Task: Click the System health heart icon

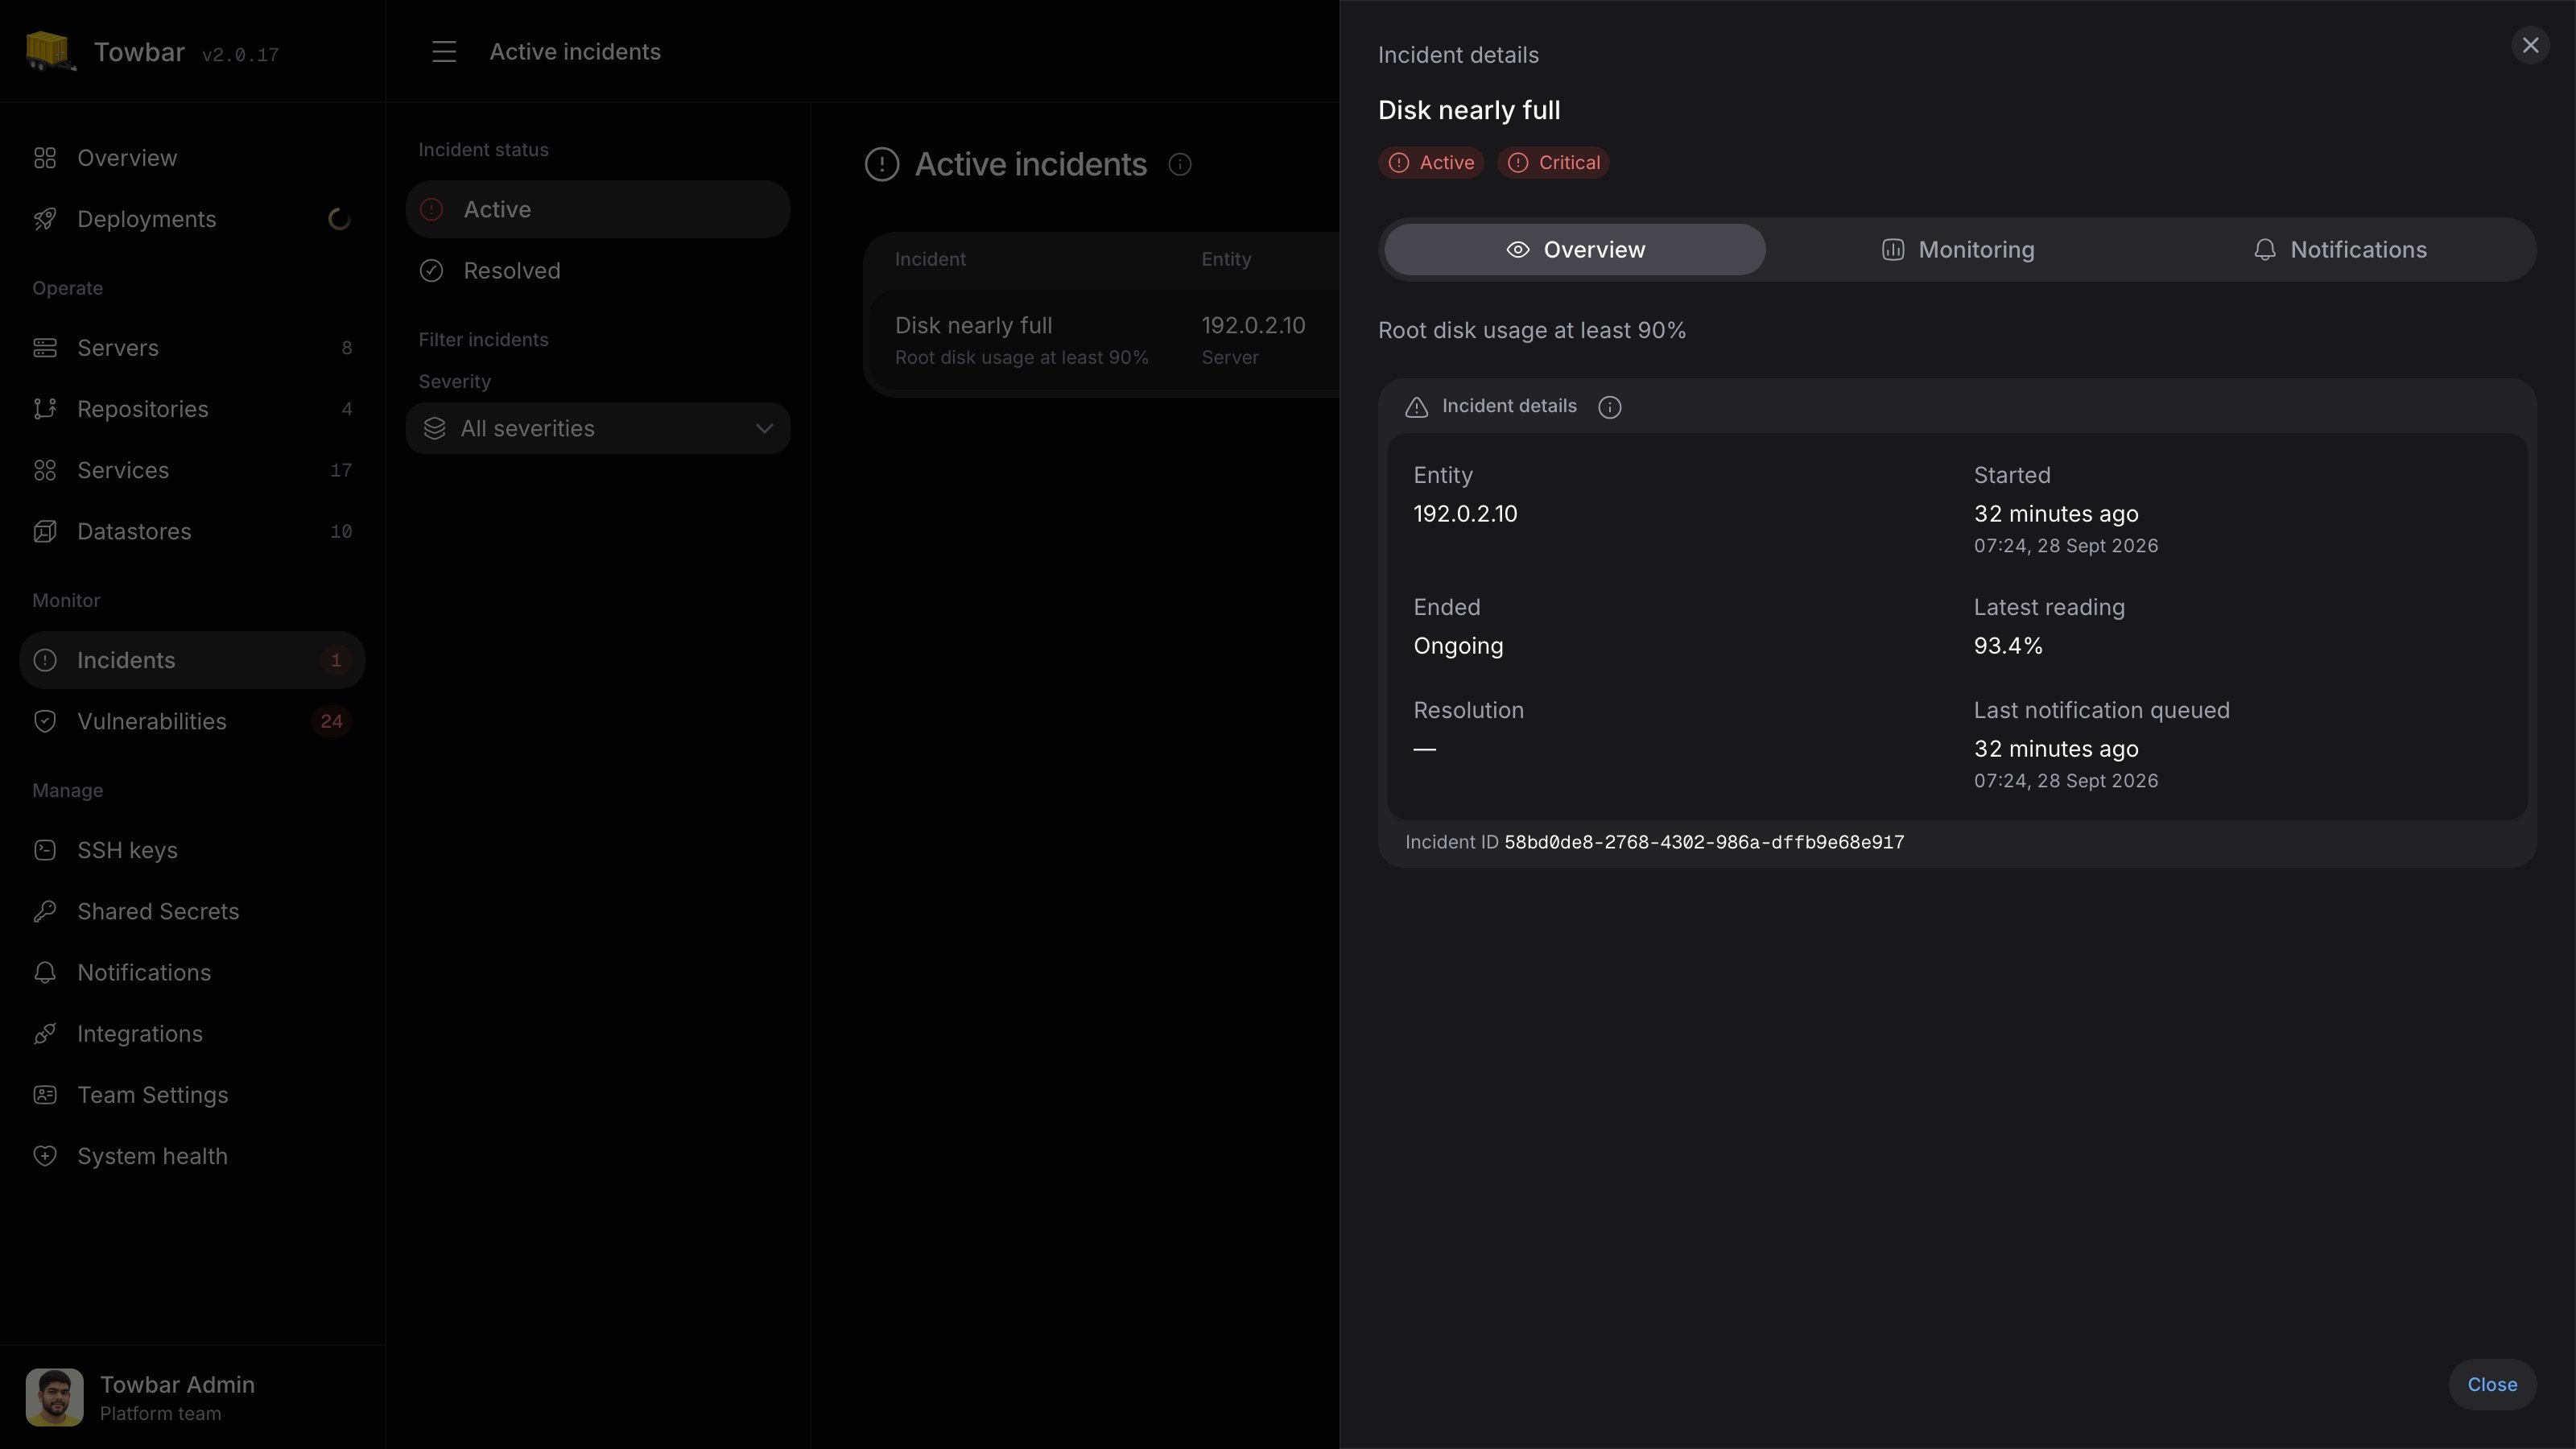Action: 45,1156
